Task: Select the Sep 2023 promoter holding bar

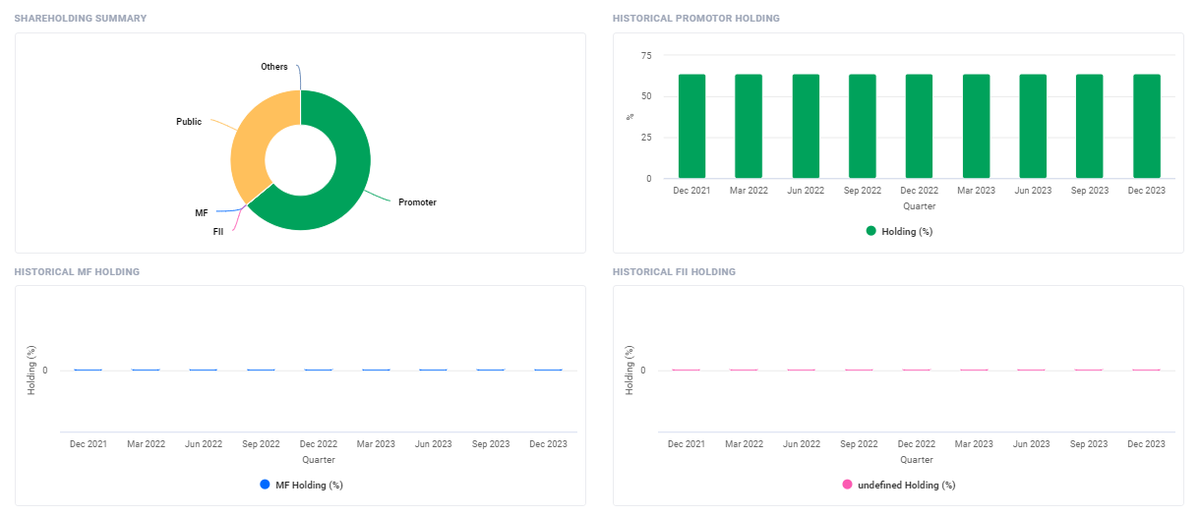Action: tap(1090, 126)
